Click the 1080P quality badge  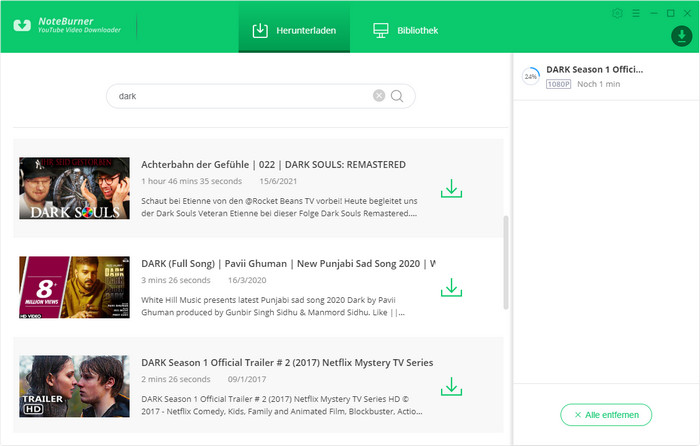point(558,84)
